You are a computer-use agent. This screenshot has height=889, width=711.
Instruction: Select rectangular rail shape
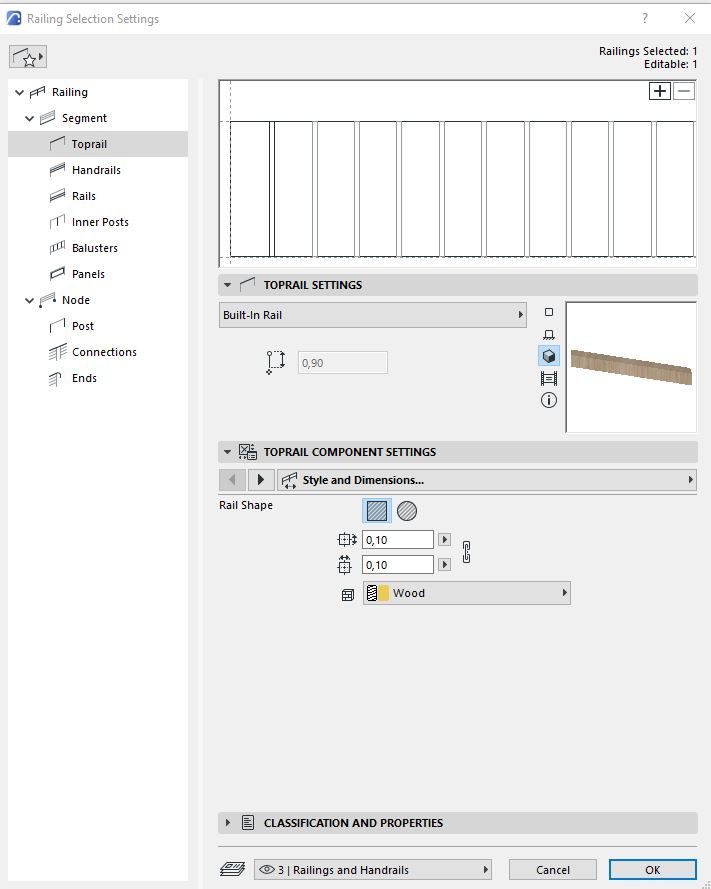(377, 511)
